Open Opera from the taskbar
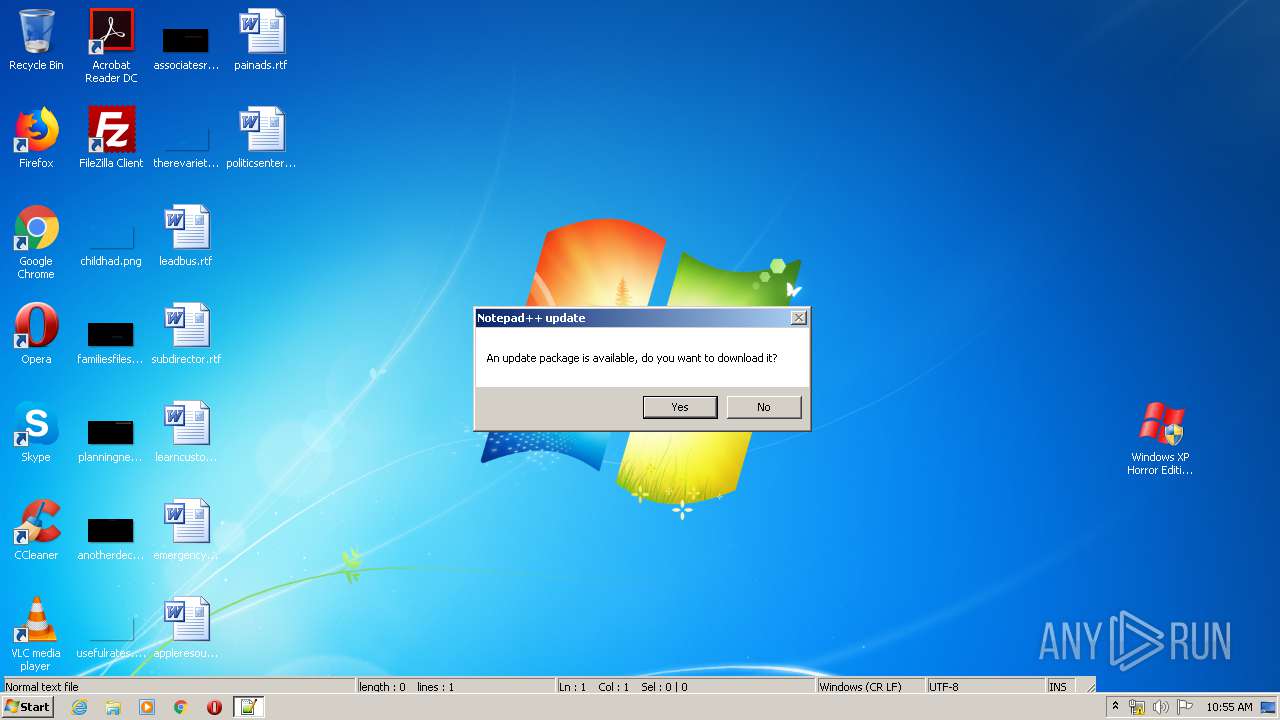1280x720 pixels. pos(214,707)
